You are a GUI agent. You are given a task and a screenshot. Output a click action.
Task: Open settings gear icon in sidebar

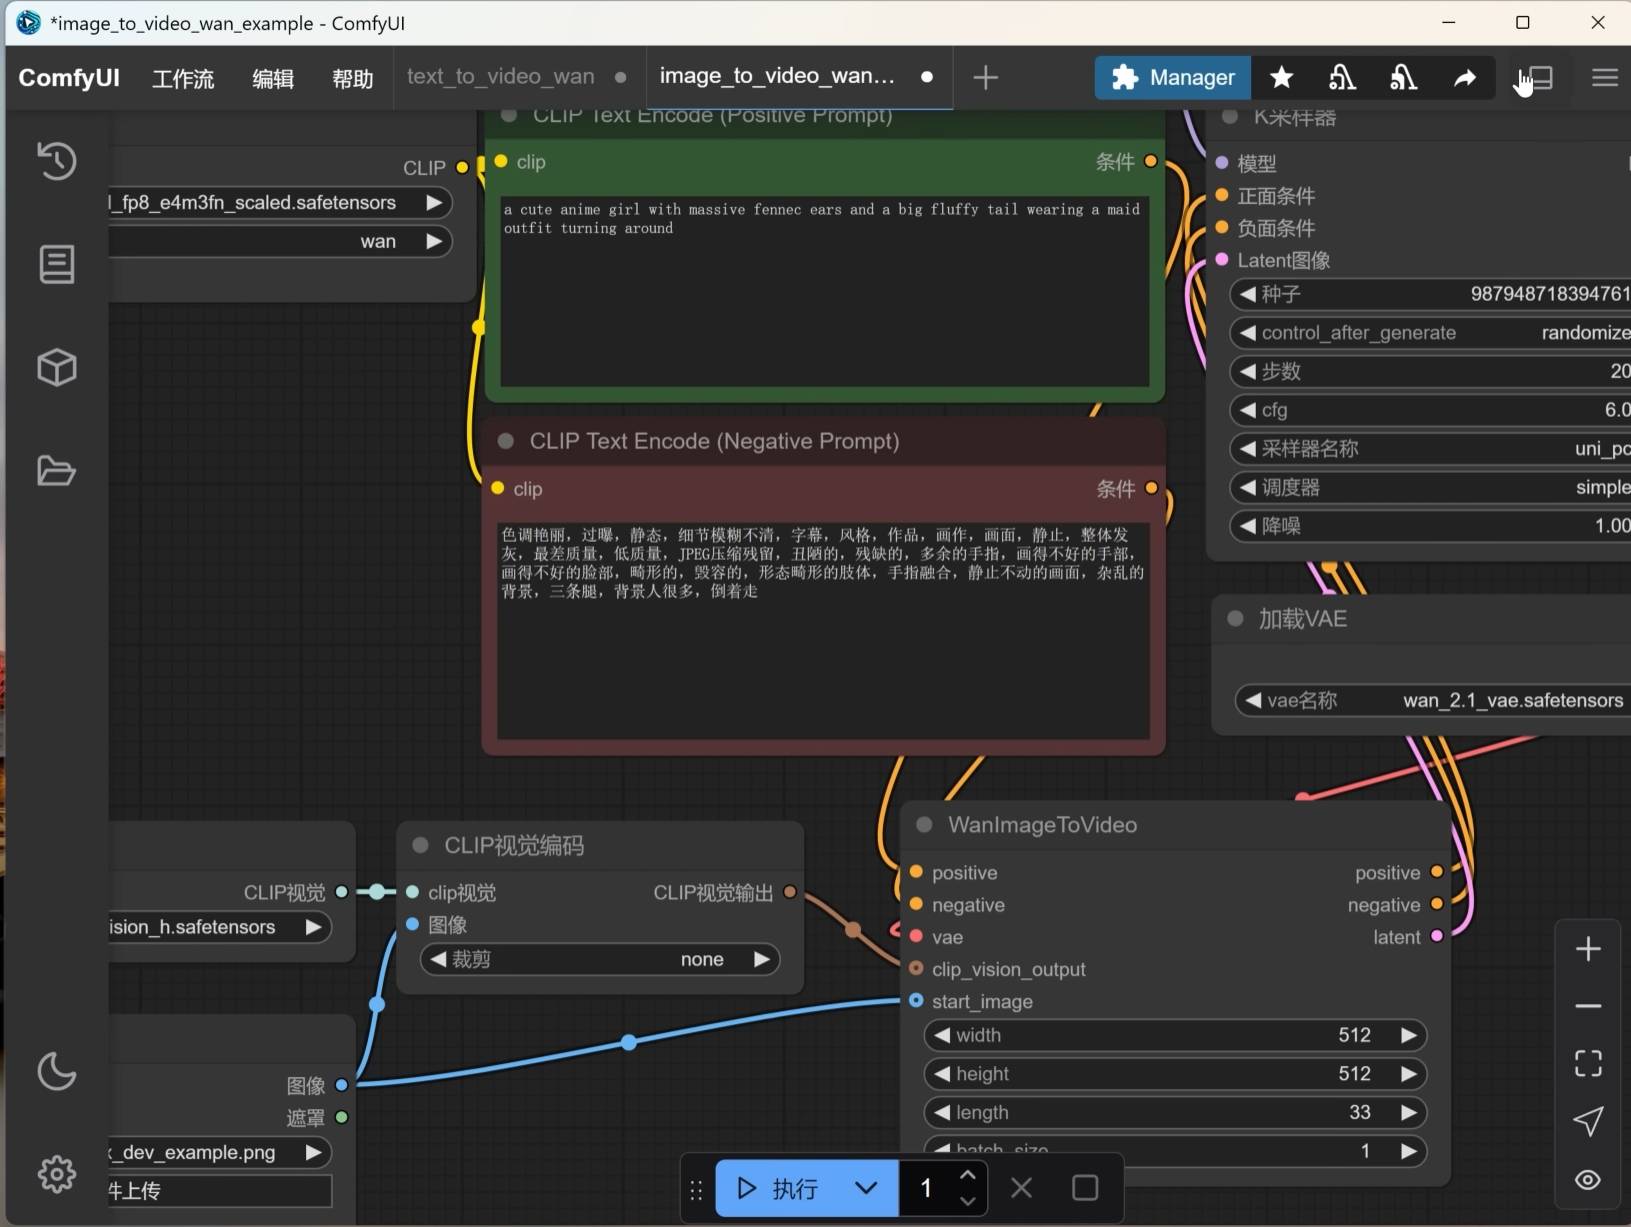click(x=57, y=1174)
